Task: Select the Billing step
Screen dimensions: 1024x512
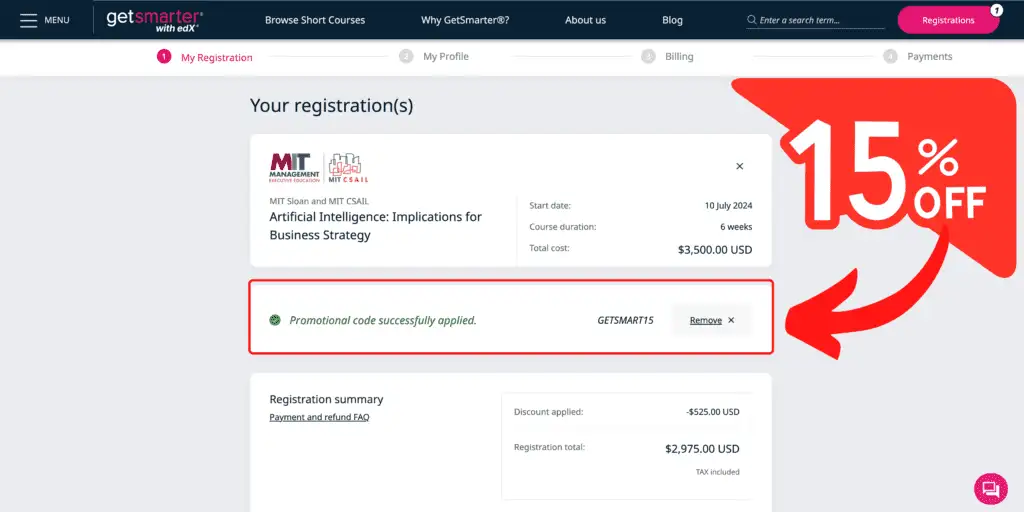Action: pos(667,57)
